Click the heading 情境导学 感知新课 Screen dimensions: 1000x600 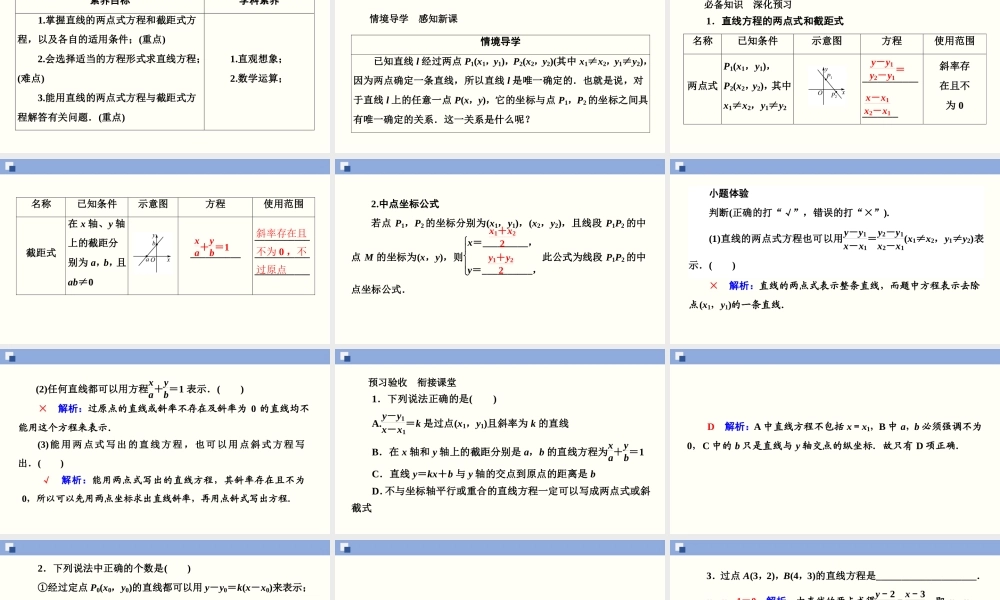click(x=413, y=18)
